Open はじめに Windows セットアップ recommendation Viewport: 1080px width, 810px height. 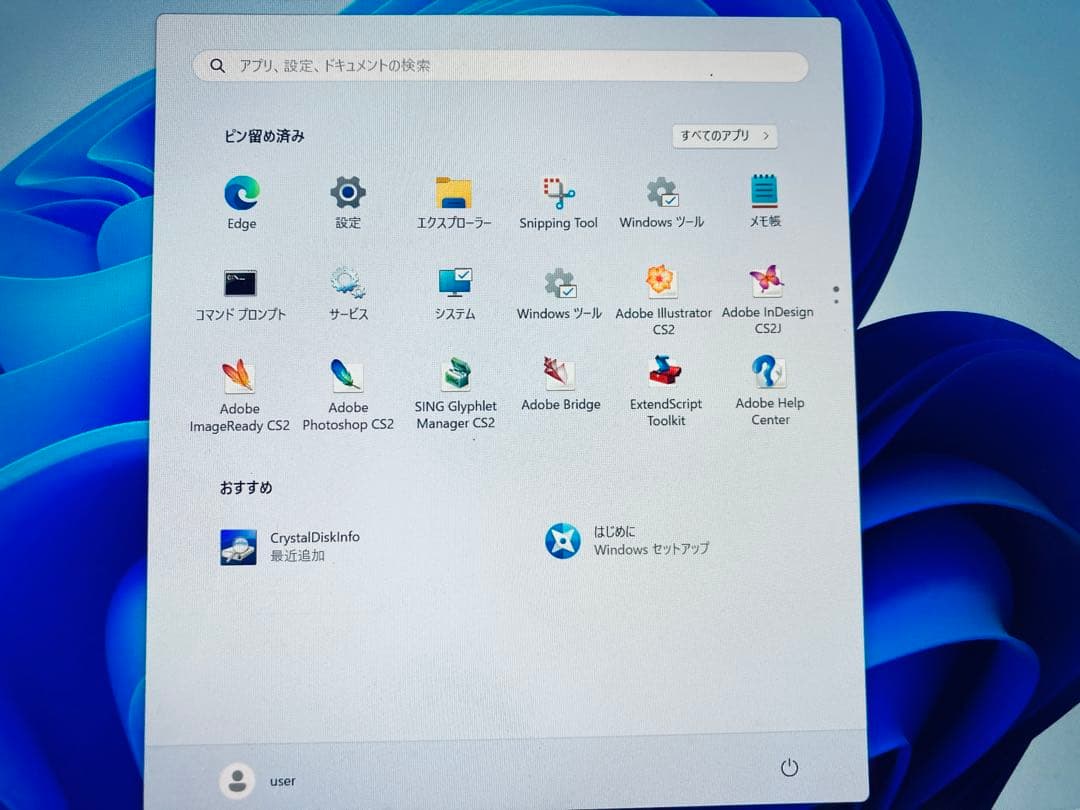tap(628, 541)
